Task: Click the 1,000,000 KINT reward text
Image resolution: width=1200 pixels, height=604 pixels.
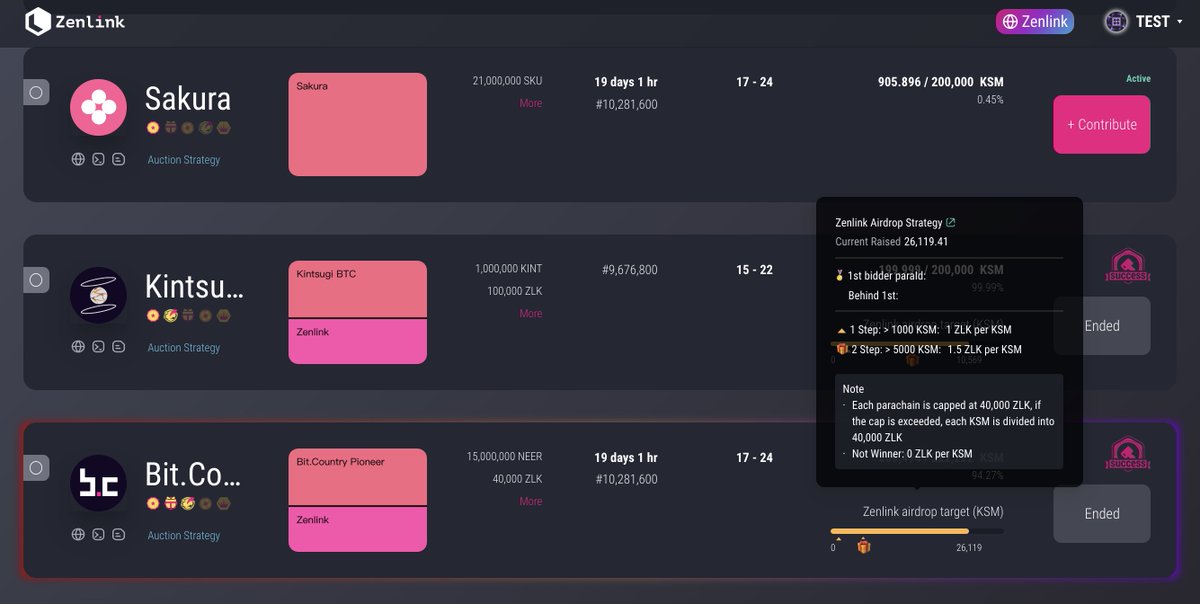Action: [509, 269]
